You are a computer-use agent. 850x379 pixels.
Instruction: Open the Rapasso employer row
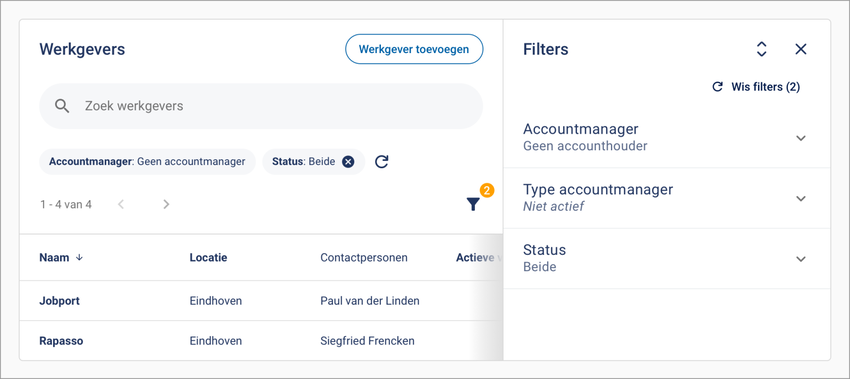pos(261,341)
